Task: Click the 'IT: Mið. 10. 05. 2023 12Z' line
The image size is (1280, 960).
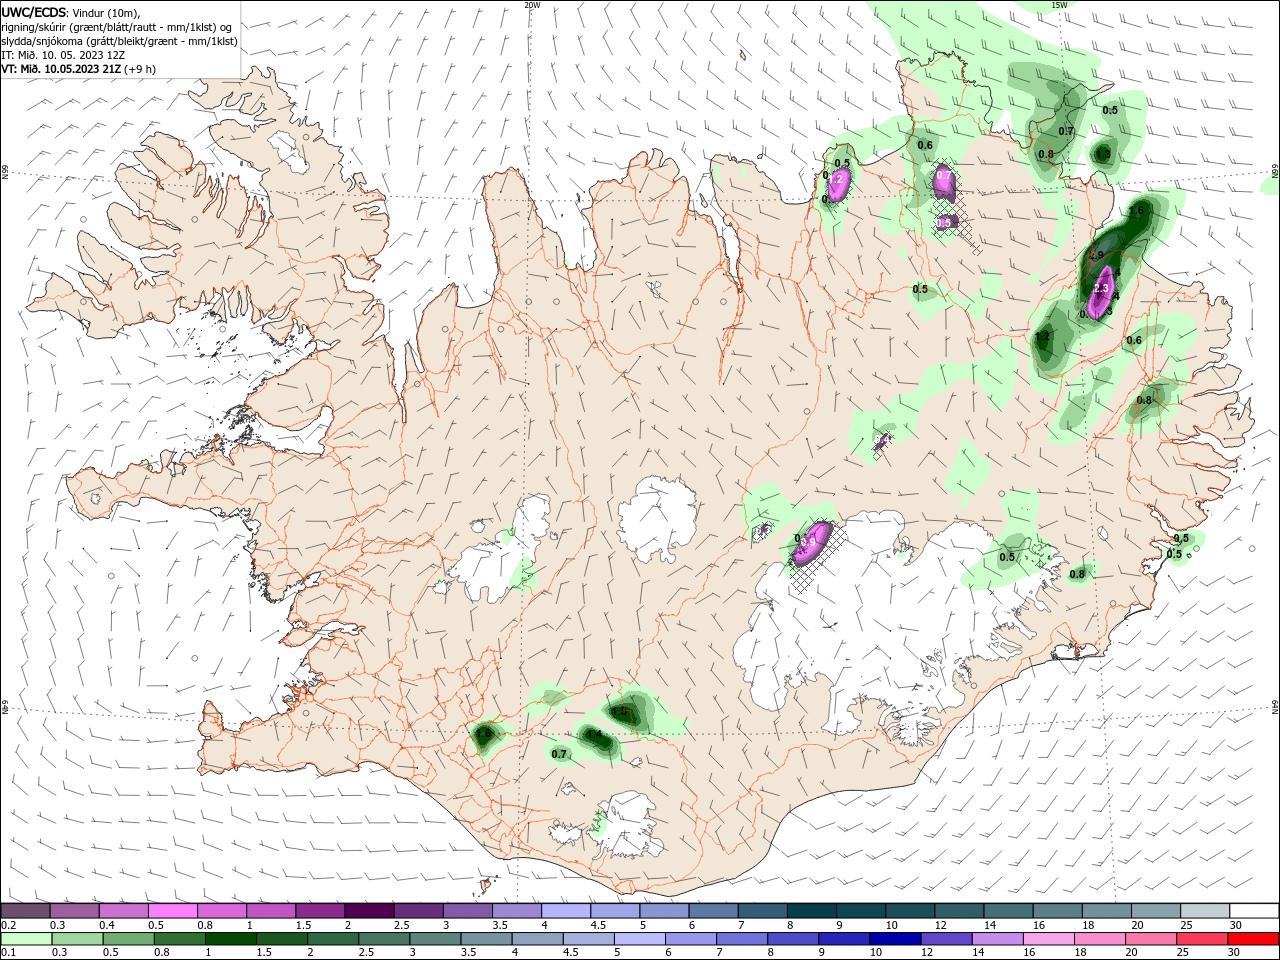Action: (x=63, y=55)
